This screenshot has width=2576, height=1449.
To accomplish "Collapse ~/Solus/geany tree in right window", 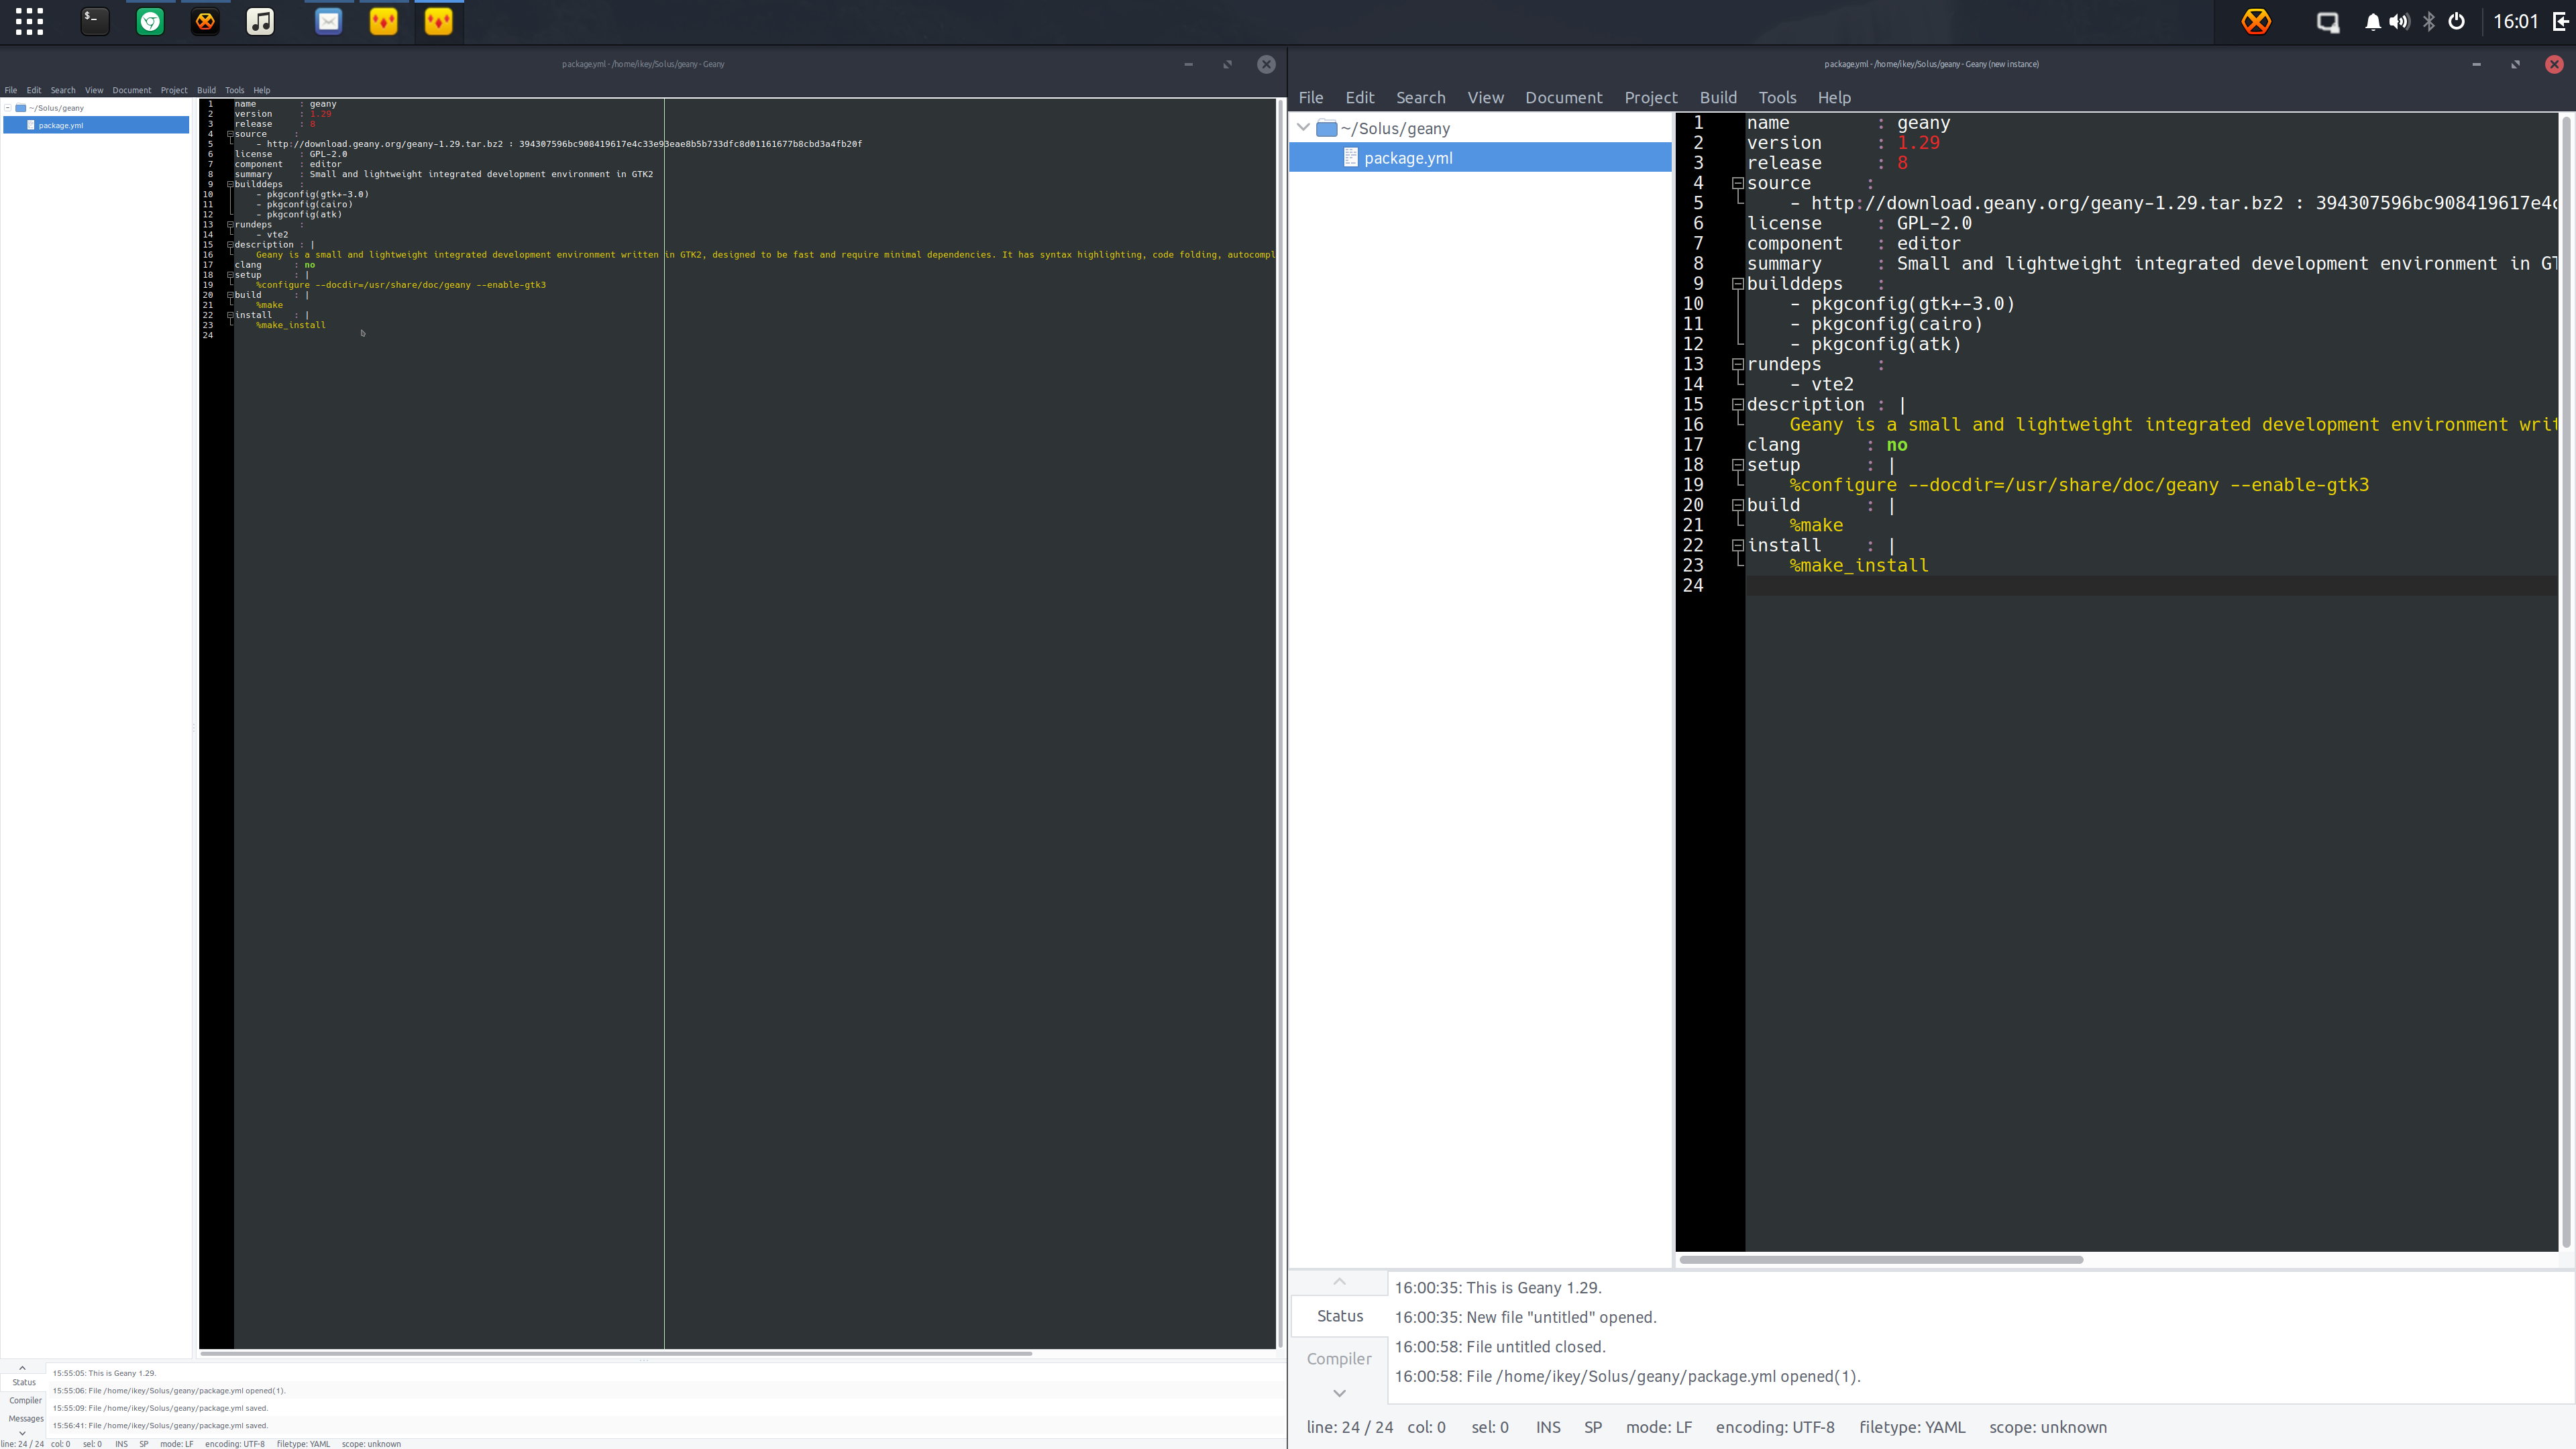I will point(1303,128).
